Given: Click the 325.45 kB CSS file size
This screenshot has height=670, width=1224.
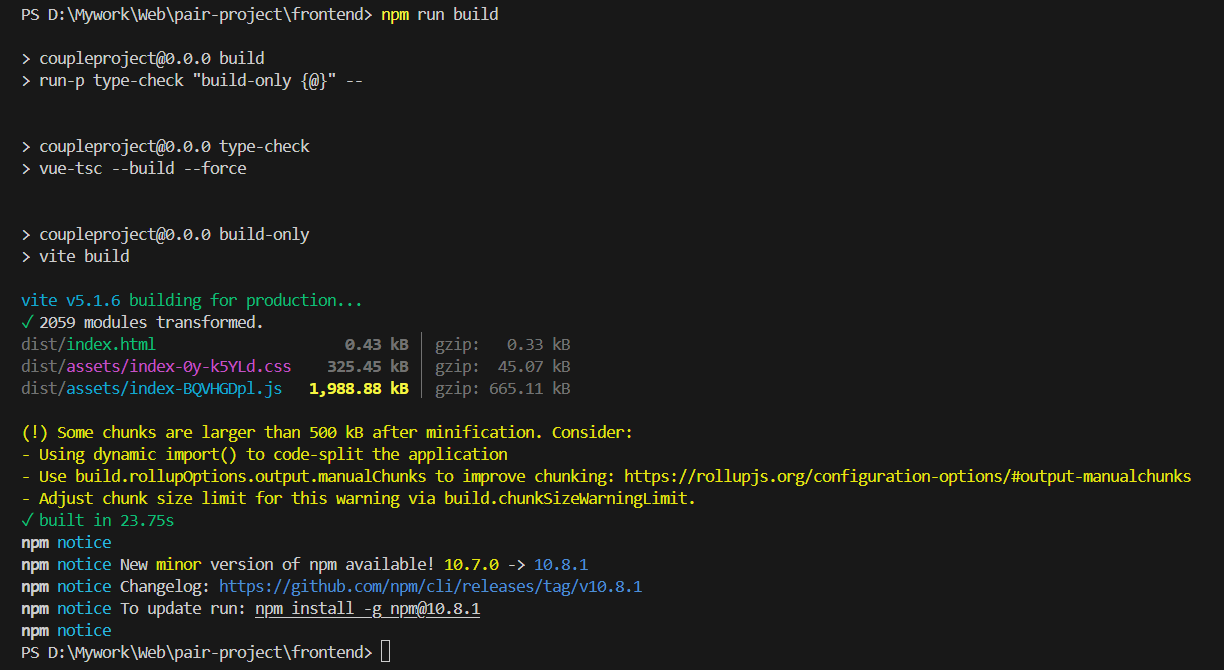Looking at the screenshot, I should tap(368, 366).
